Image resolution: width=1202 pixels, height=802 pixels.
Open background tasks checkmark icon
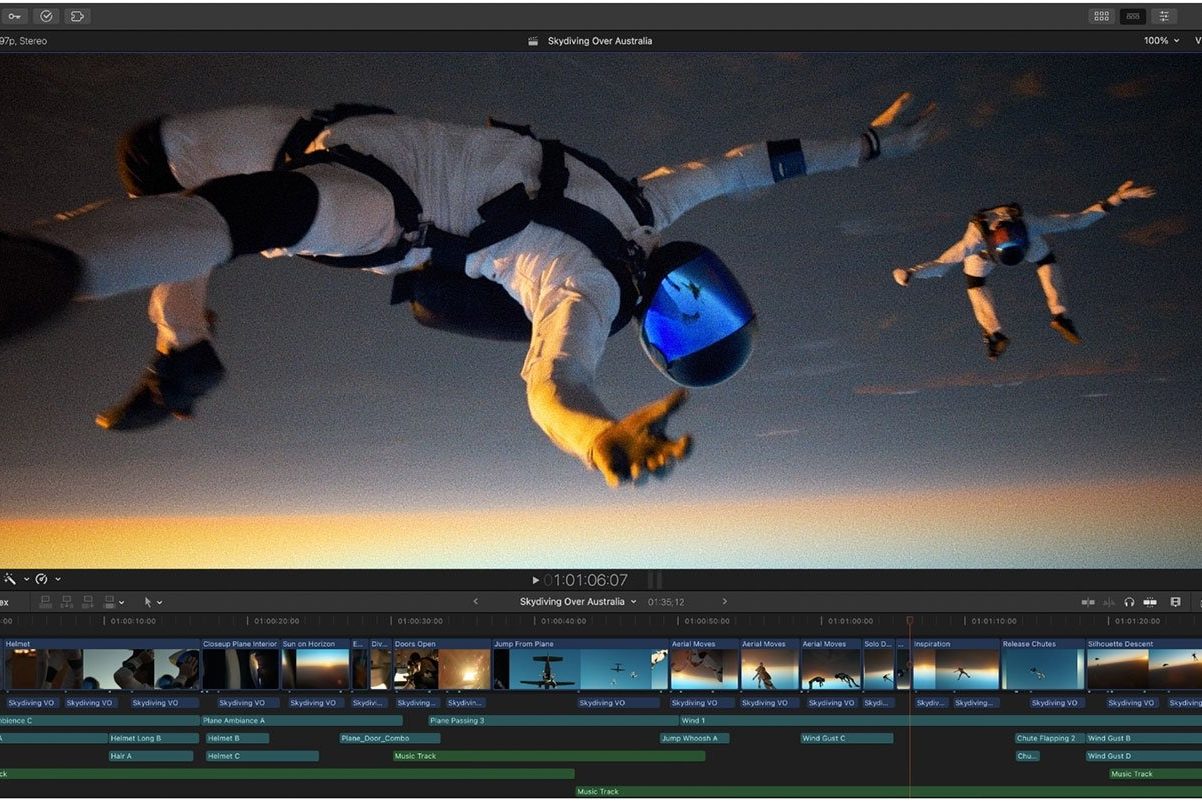46,16
